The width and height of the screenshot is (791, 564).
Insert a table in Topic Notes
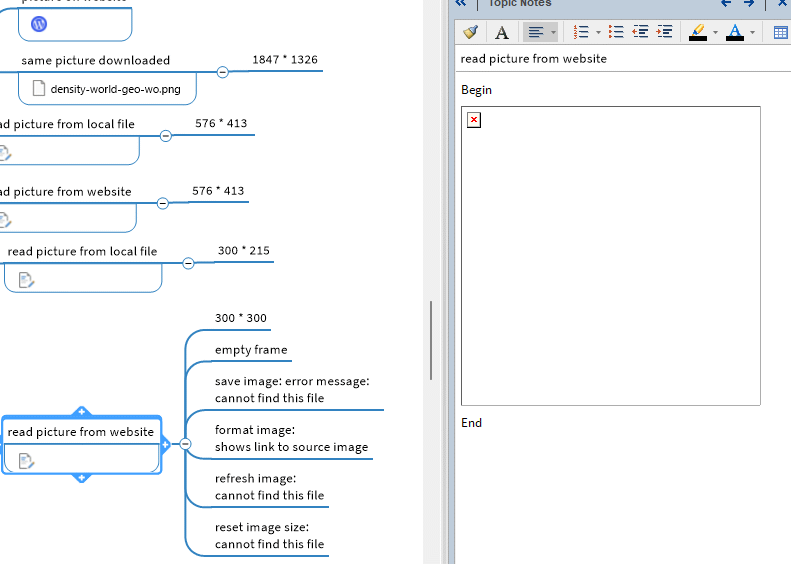click(x=781, y=32)
